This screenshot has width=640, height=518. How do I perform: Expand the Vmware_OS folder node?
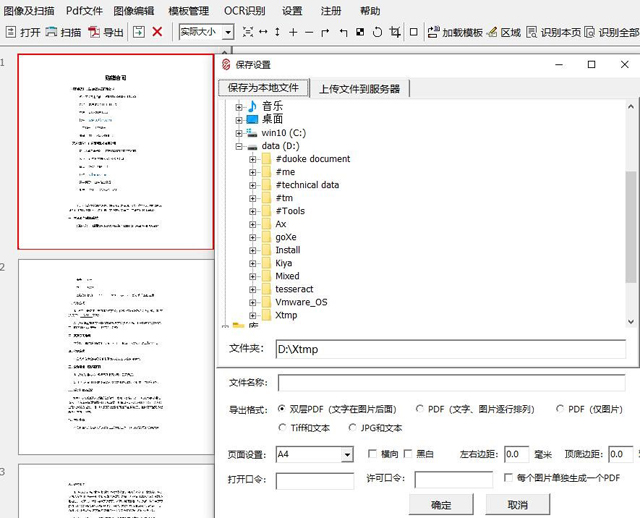(x=253, y=302)
